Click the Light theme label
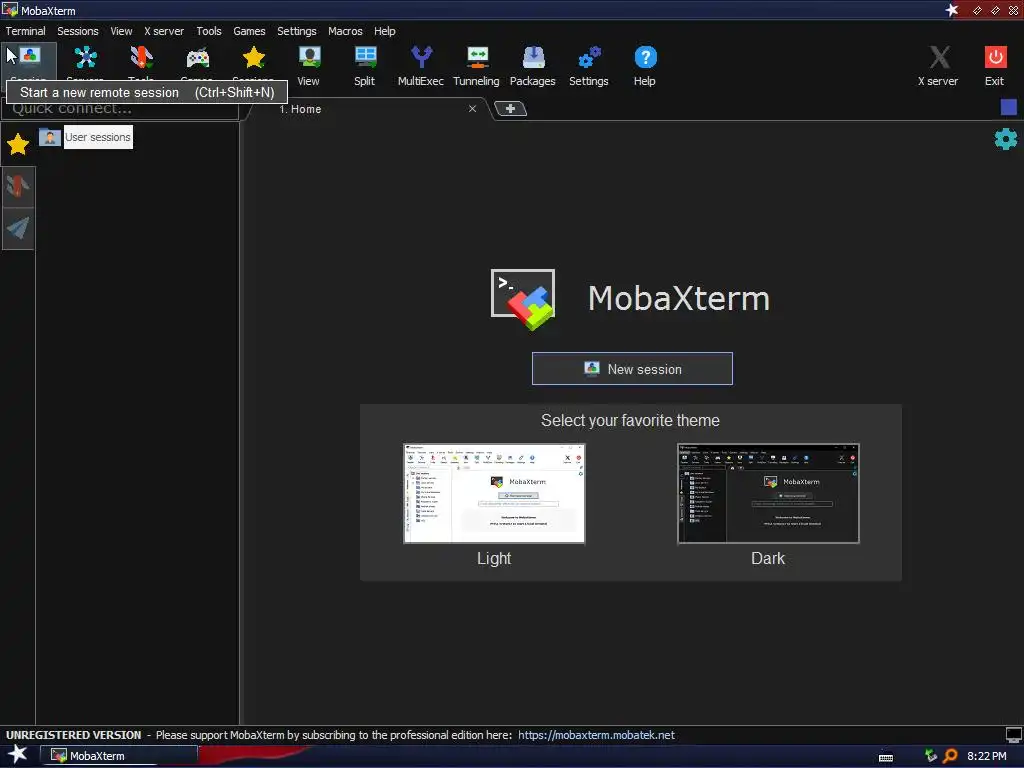1024x768 pixels. (494, 558)
